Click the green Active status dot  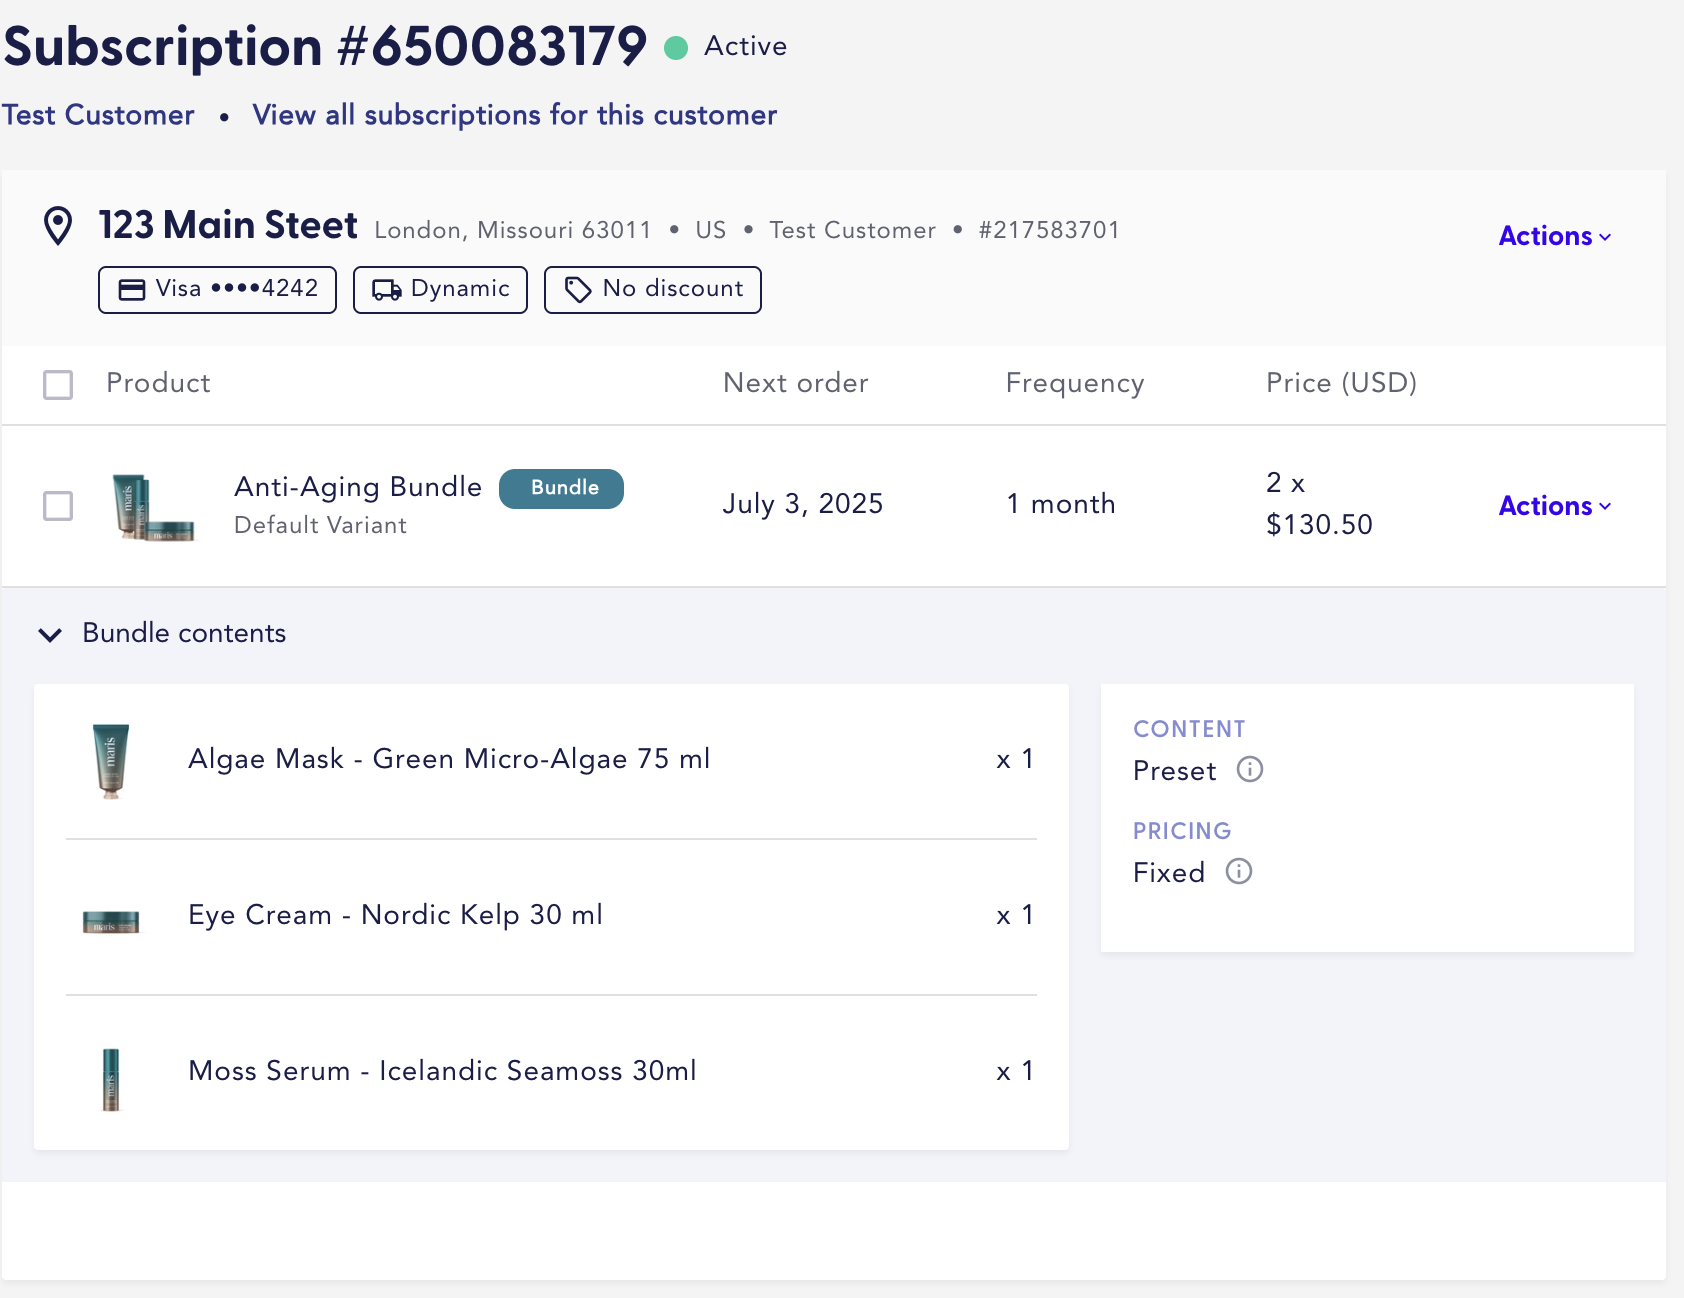[x=676, y=48]
